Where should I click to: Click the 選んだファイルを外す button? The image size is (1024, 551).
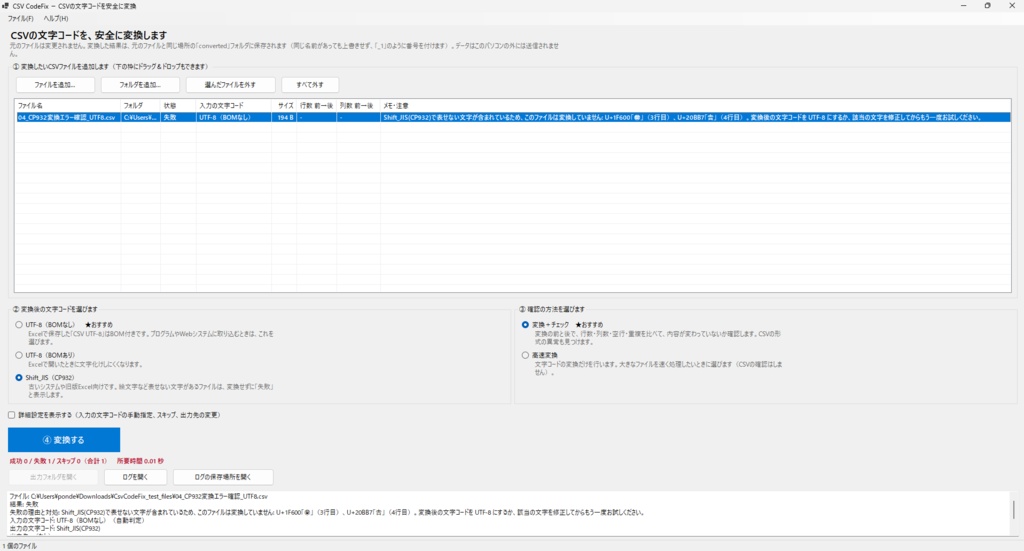(230, 85)
